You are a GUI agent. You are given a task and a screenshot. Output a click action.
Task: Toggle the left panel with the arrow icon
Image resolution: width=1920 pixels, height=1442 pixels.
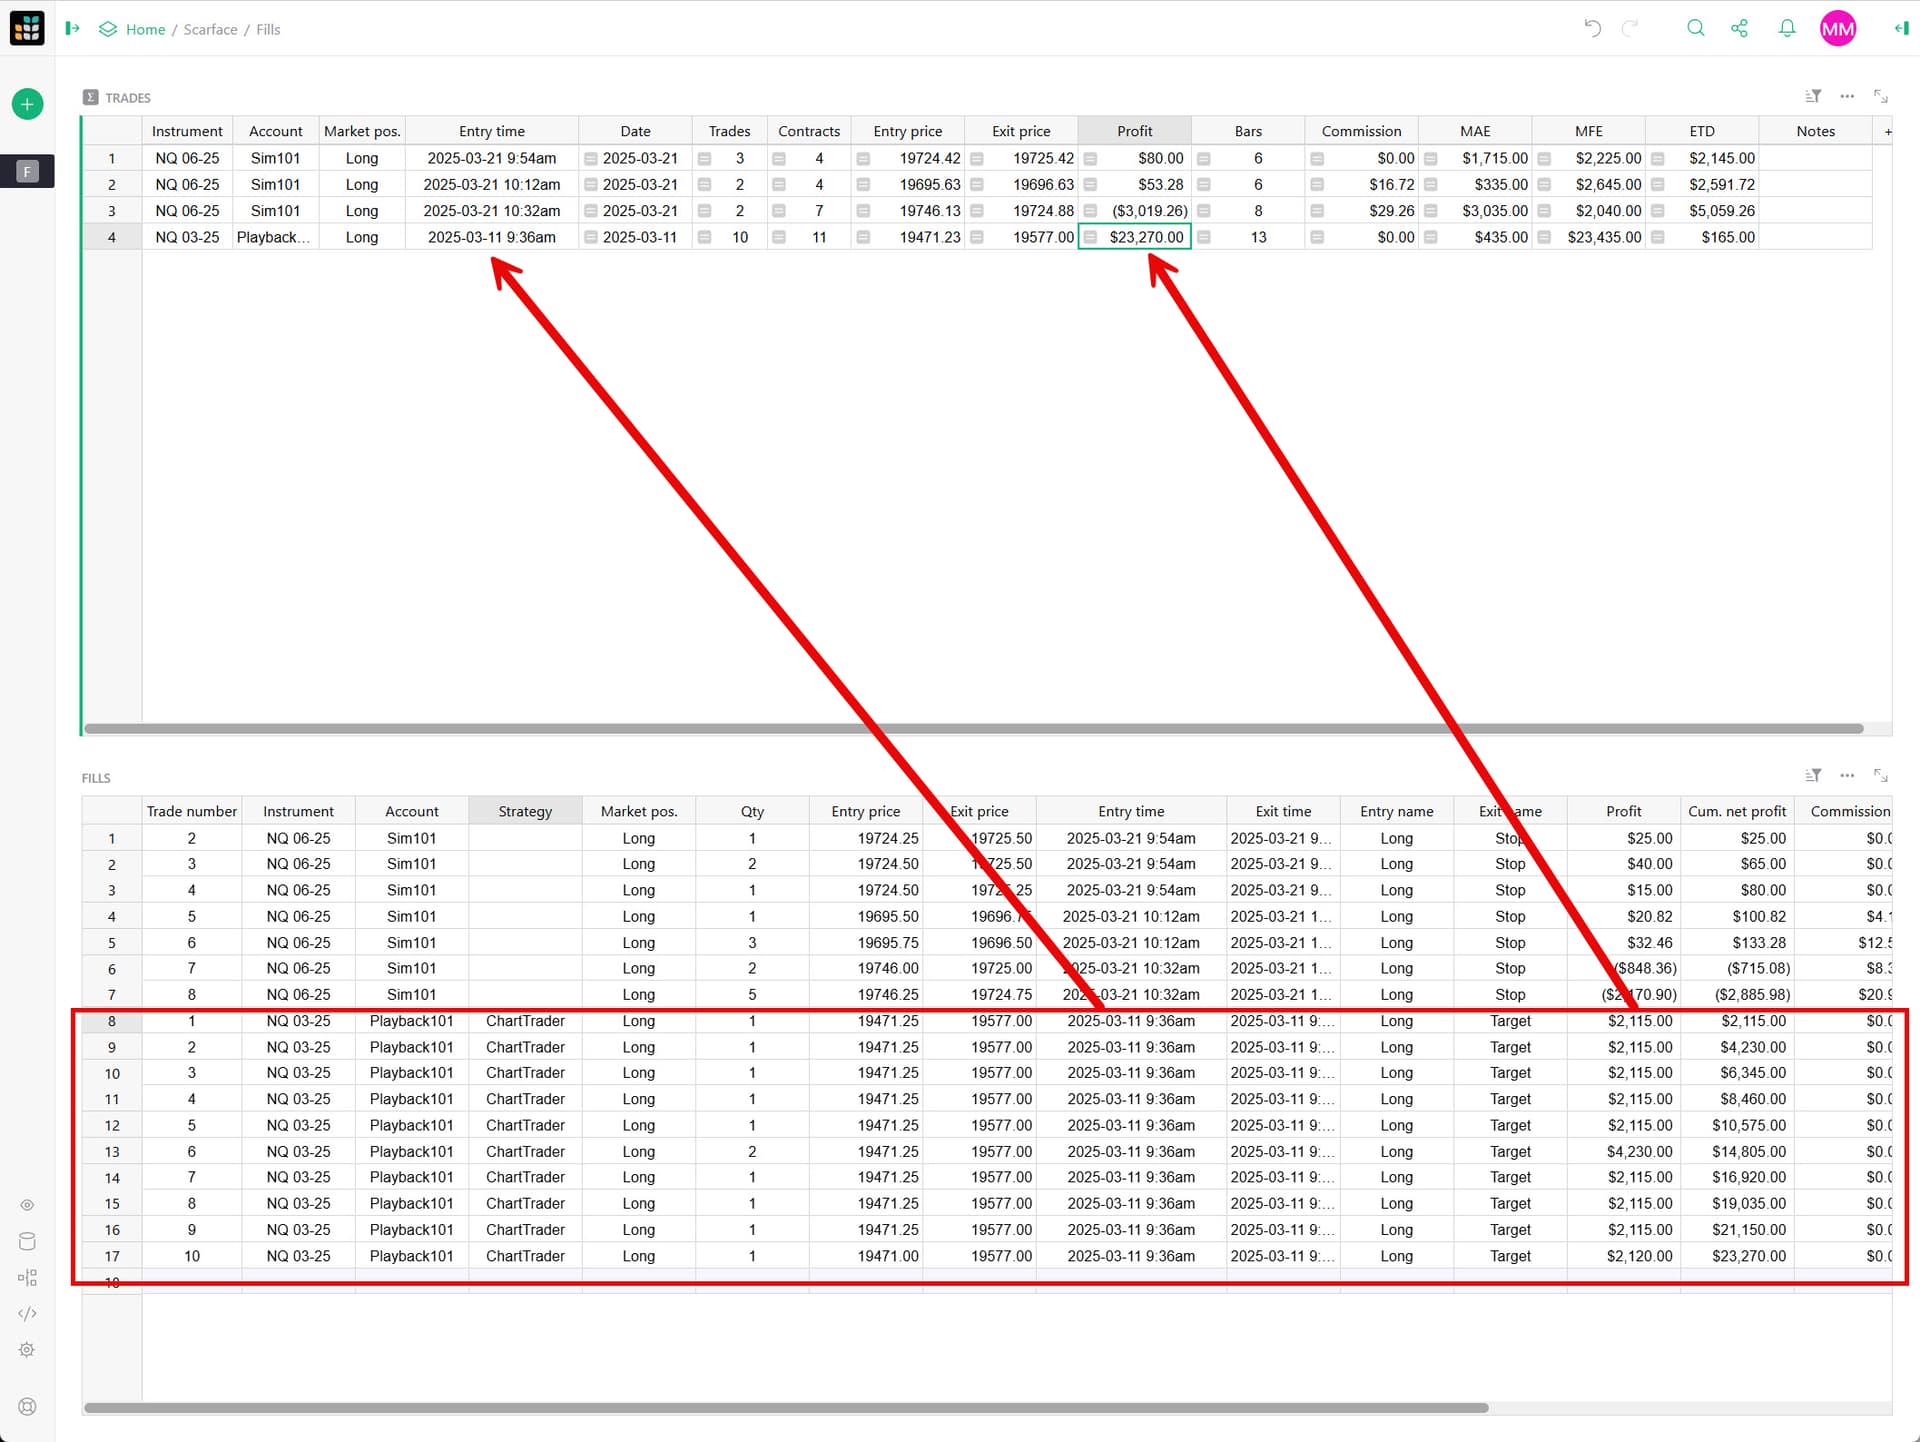pos(72,29)
